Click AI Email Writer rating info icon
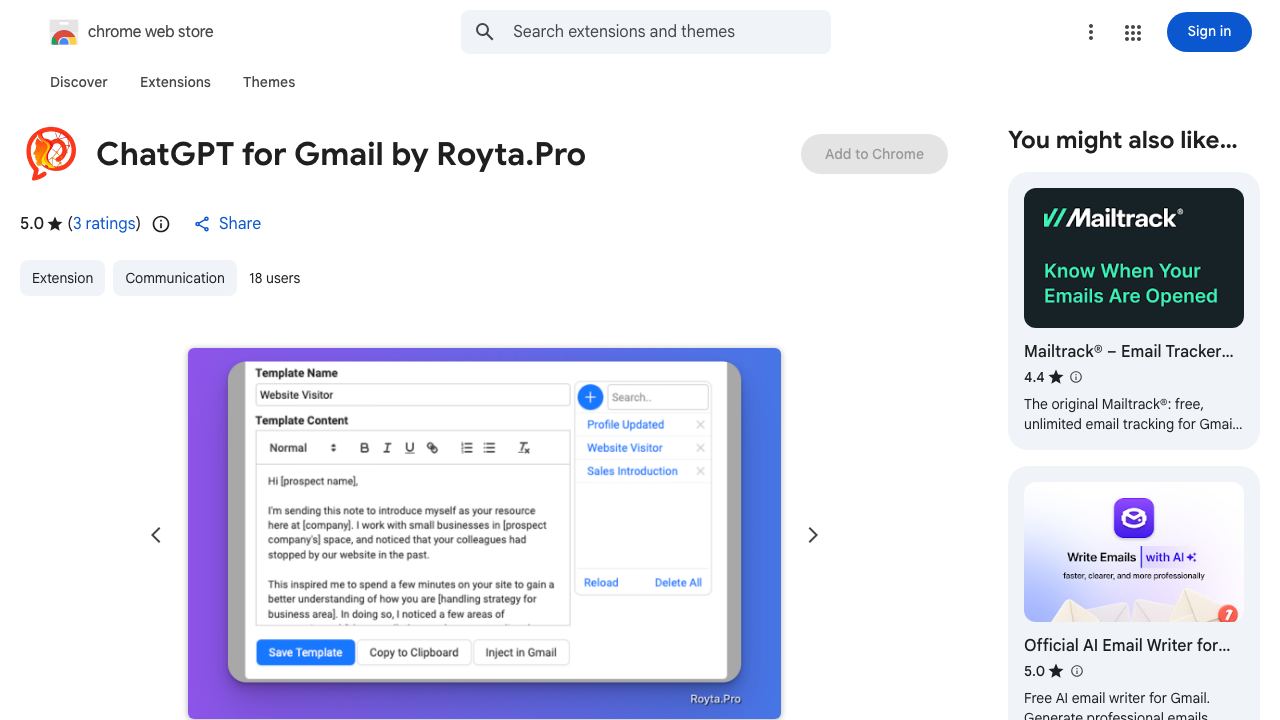The height and width of the screenshot is (720, 1280). coord(1076,671)
